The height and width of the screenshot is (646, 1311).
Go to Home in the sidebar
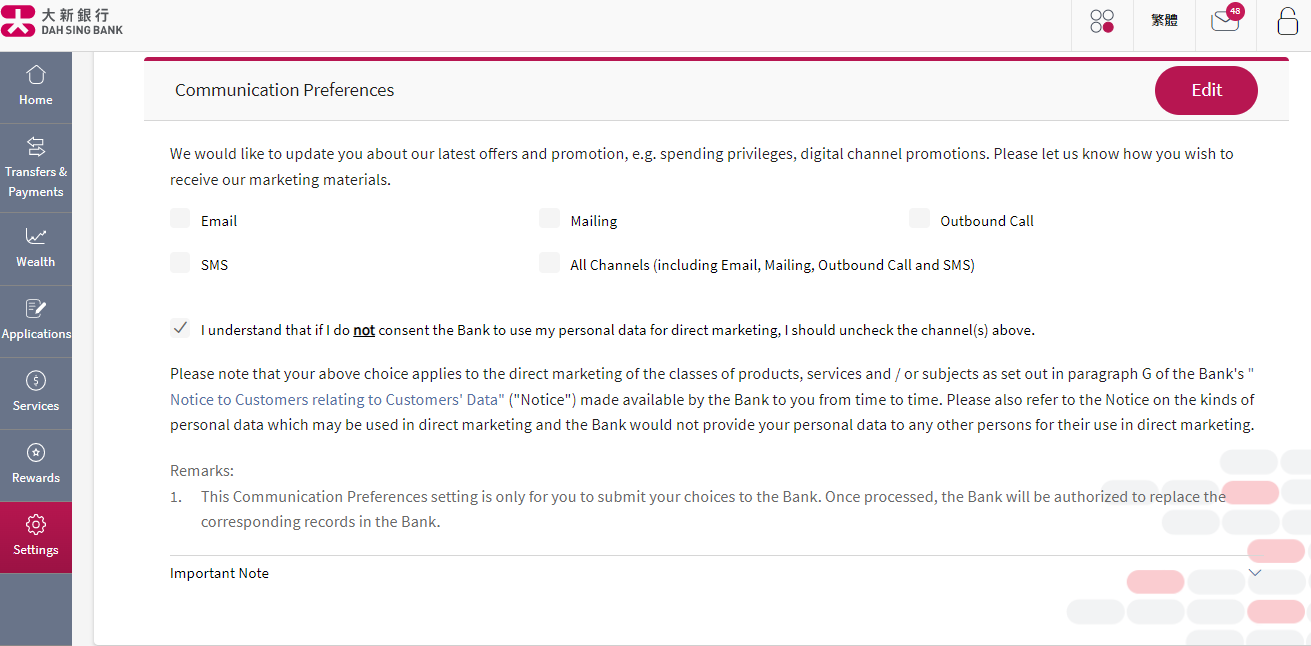[x=36, y=86]
